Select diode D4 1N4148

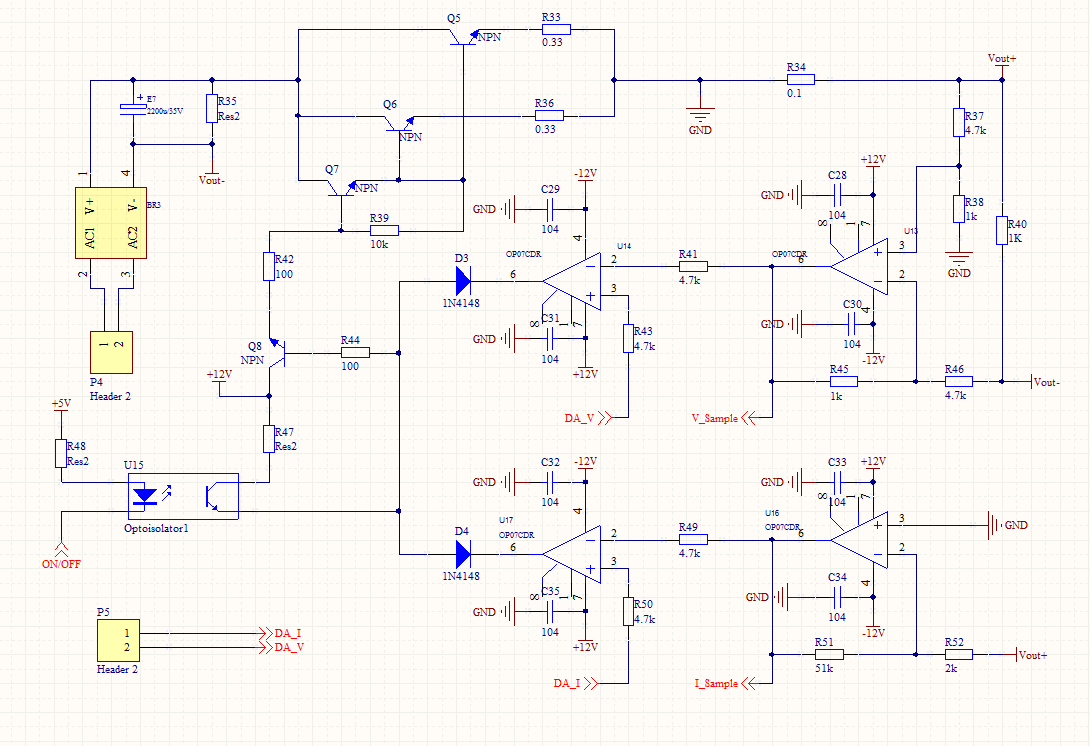point(461,553)
